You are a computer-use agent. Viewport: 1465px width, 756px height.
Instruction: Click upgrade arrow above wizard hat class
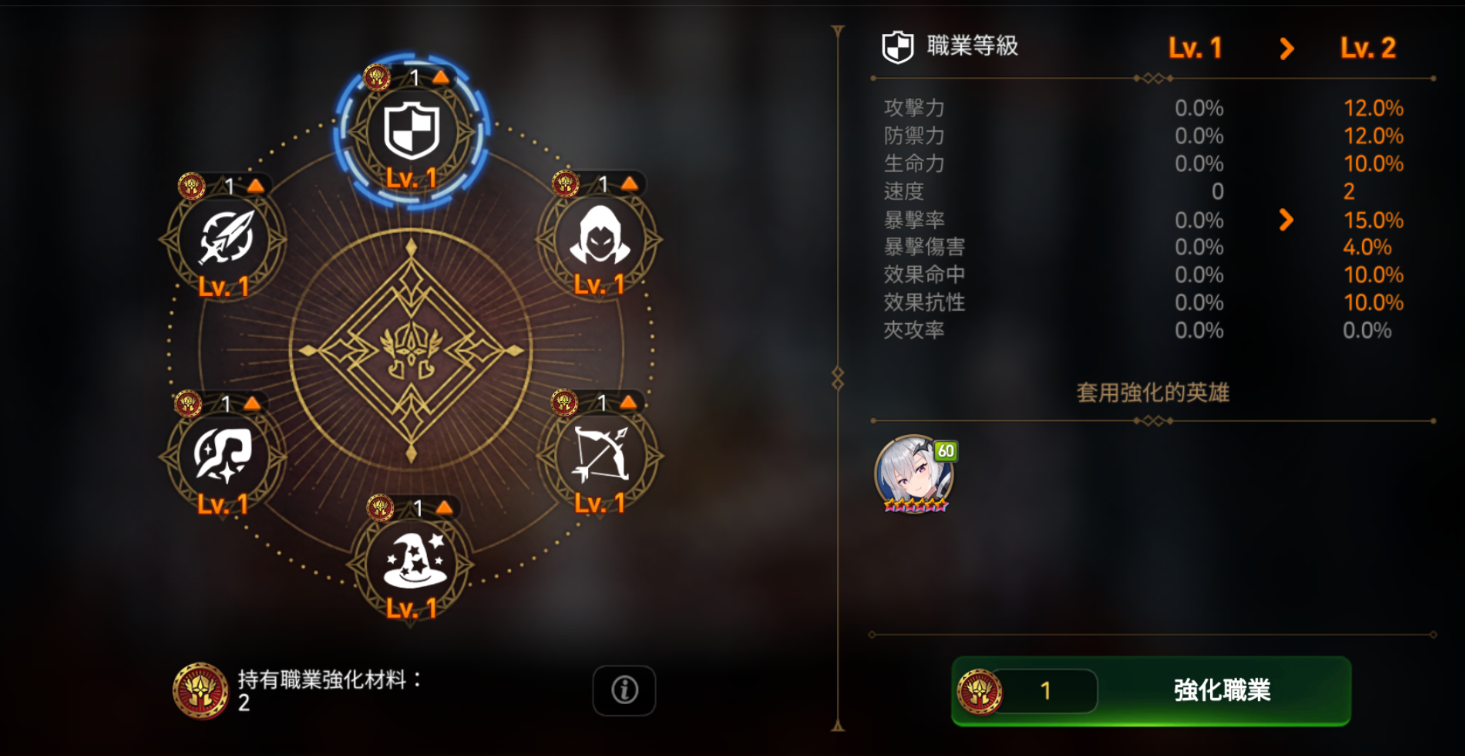tap(442, 507)
